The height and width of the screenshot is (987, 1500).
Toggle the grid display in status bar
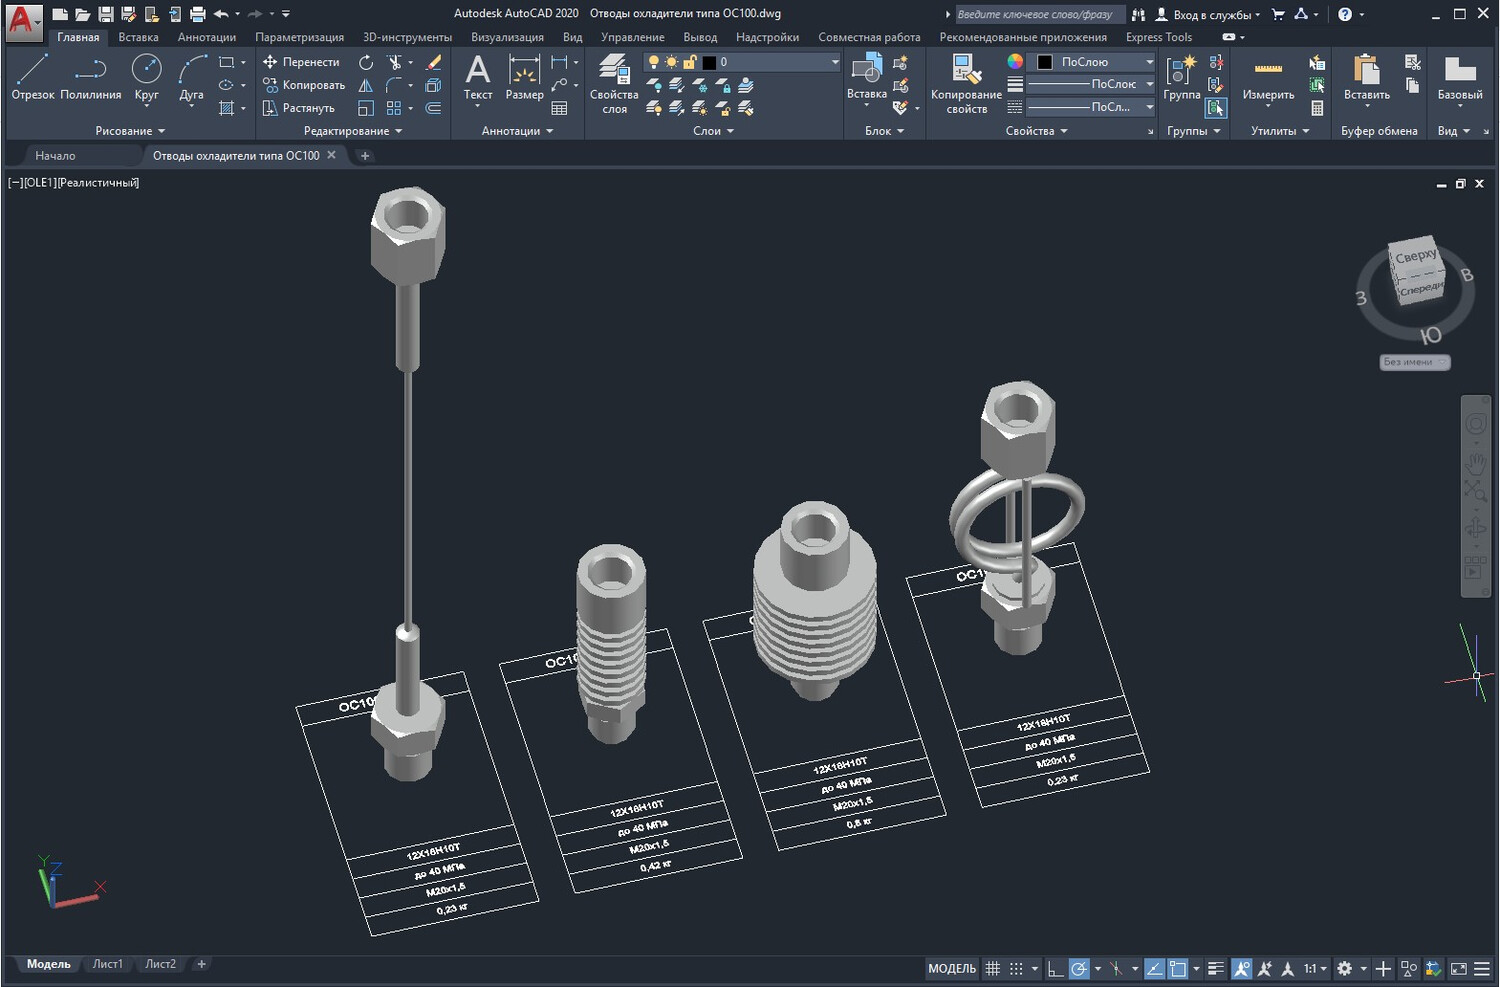click(992, 968)
